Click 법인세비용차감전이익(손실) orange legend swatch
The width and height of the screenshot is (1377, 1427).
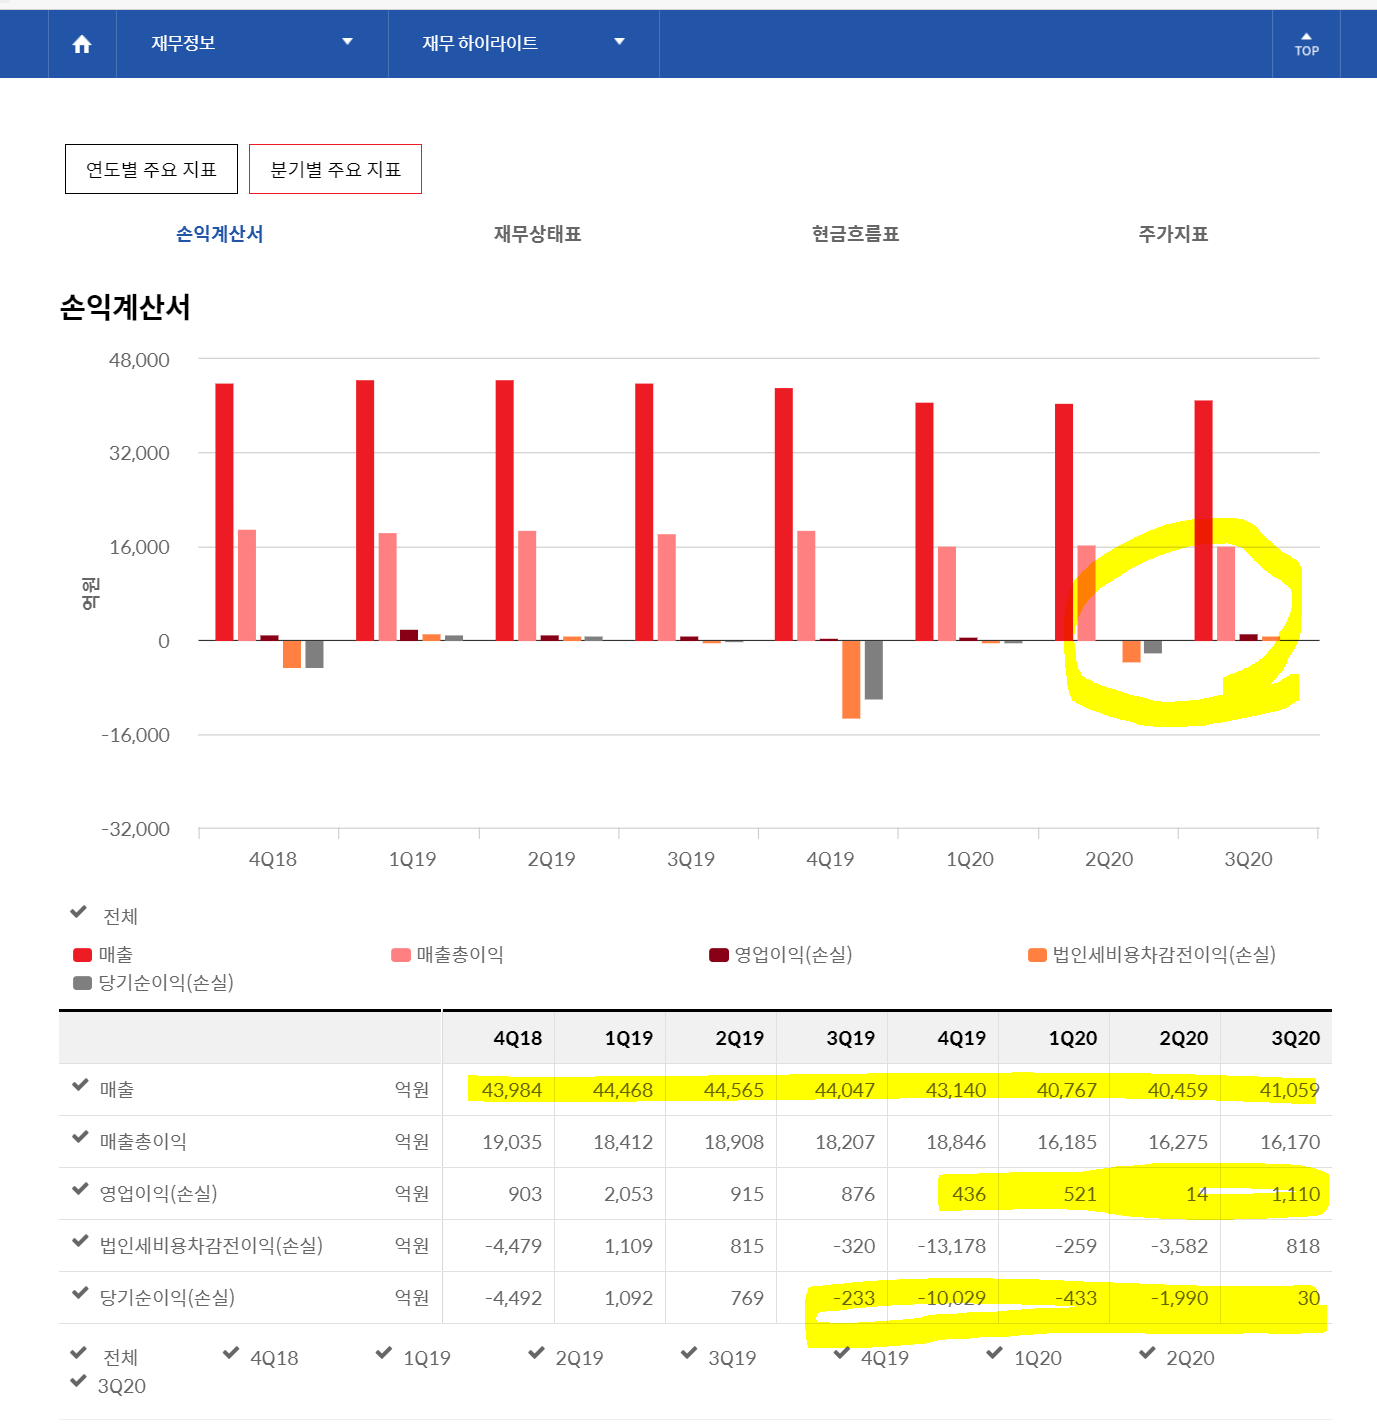click(x=1038, y=955)
